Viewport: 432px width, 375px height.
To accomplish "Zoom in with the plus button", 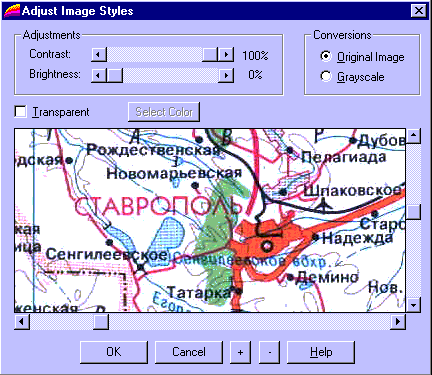I will click(240, 352).
